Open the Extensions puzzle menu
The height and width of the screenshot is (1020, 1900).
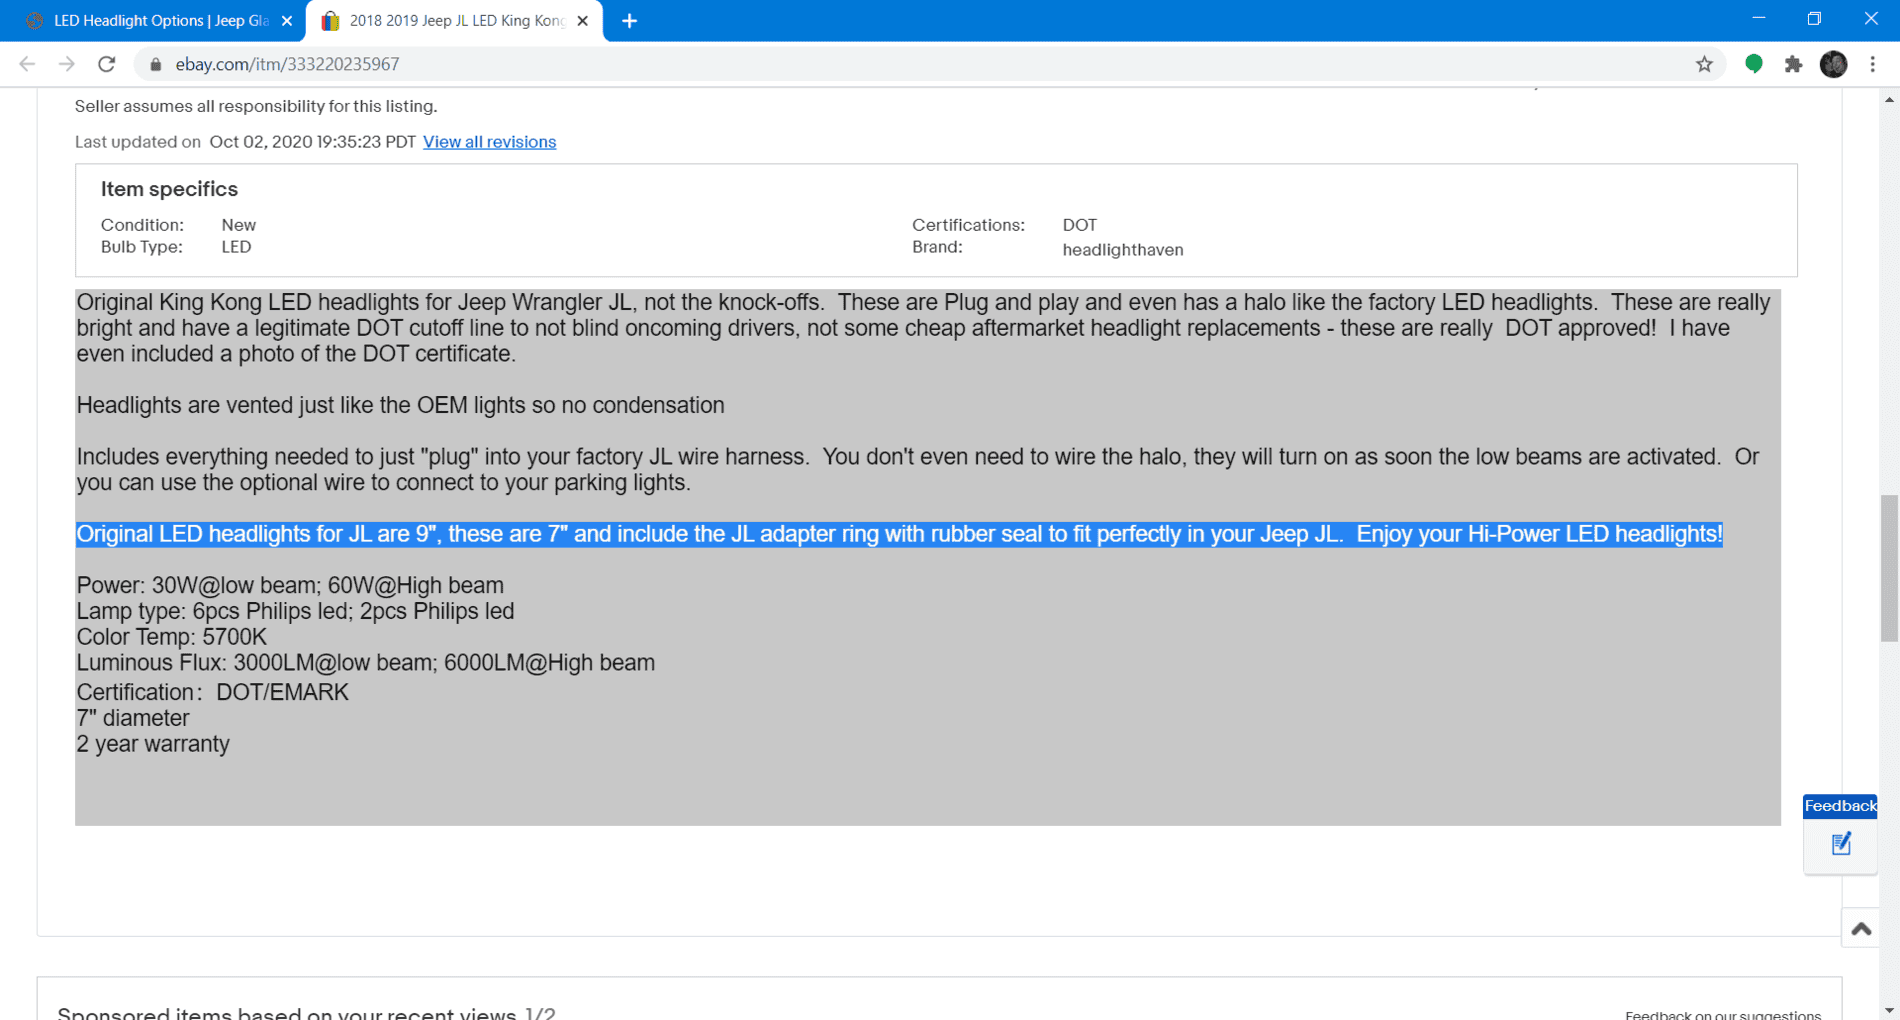click(1794, 64)
